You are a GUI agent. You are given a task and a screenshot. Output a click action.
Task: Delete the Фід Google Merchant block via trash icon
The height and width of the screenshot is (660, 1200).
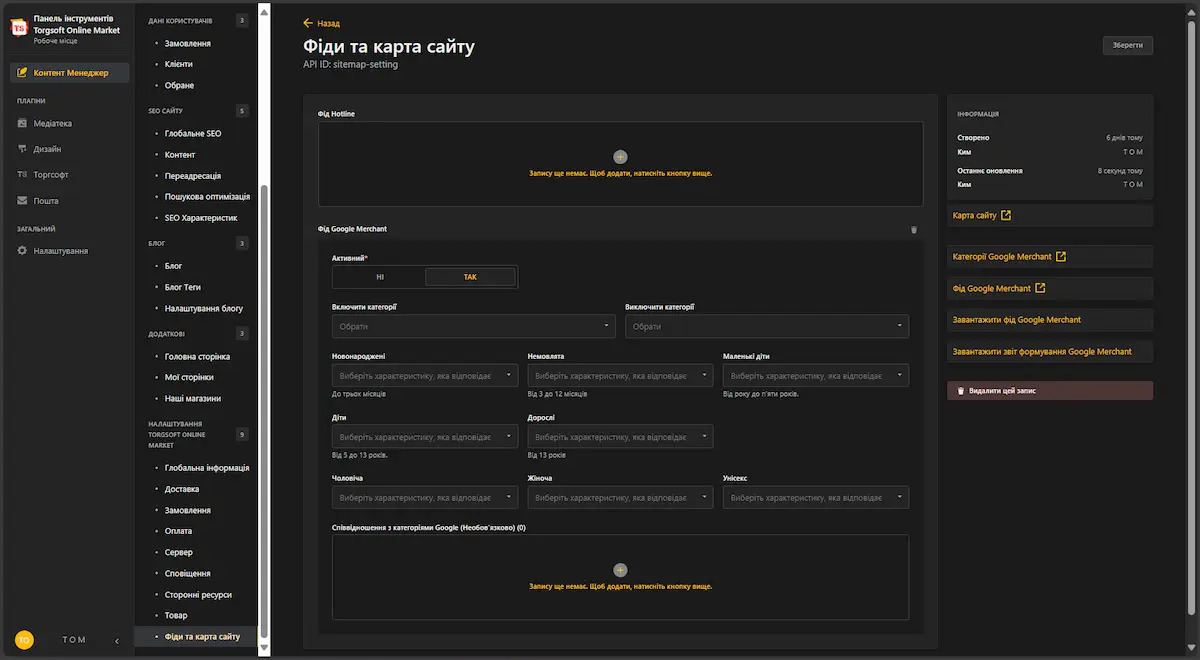click(x=913, y=230)
